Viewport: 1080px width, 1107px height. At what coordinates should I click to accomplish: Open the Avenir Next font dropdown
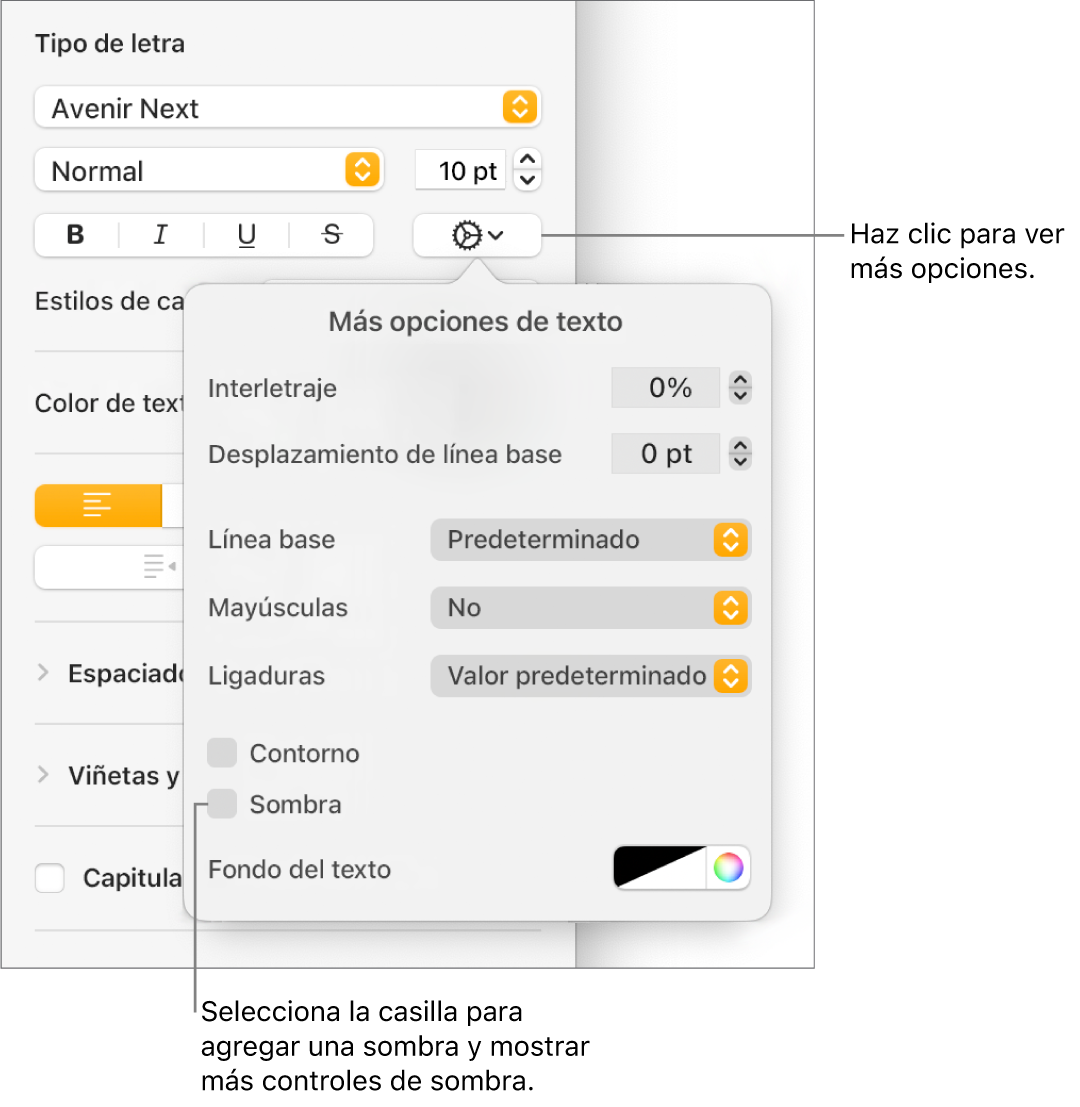tap(288, 108)
